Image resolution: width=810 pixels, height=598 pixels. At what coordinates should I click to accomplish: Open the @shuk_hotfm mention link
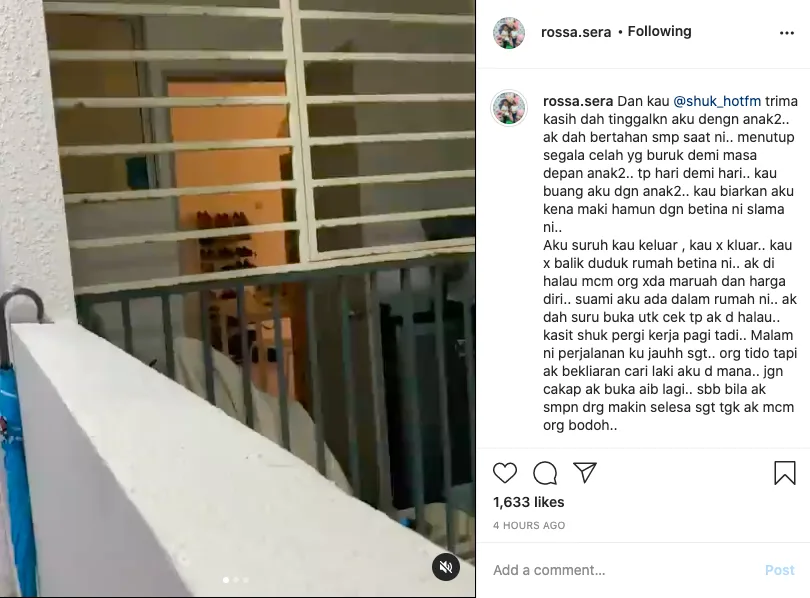(717, 101)
